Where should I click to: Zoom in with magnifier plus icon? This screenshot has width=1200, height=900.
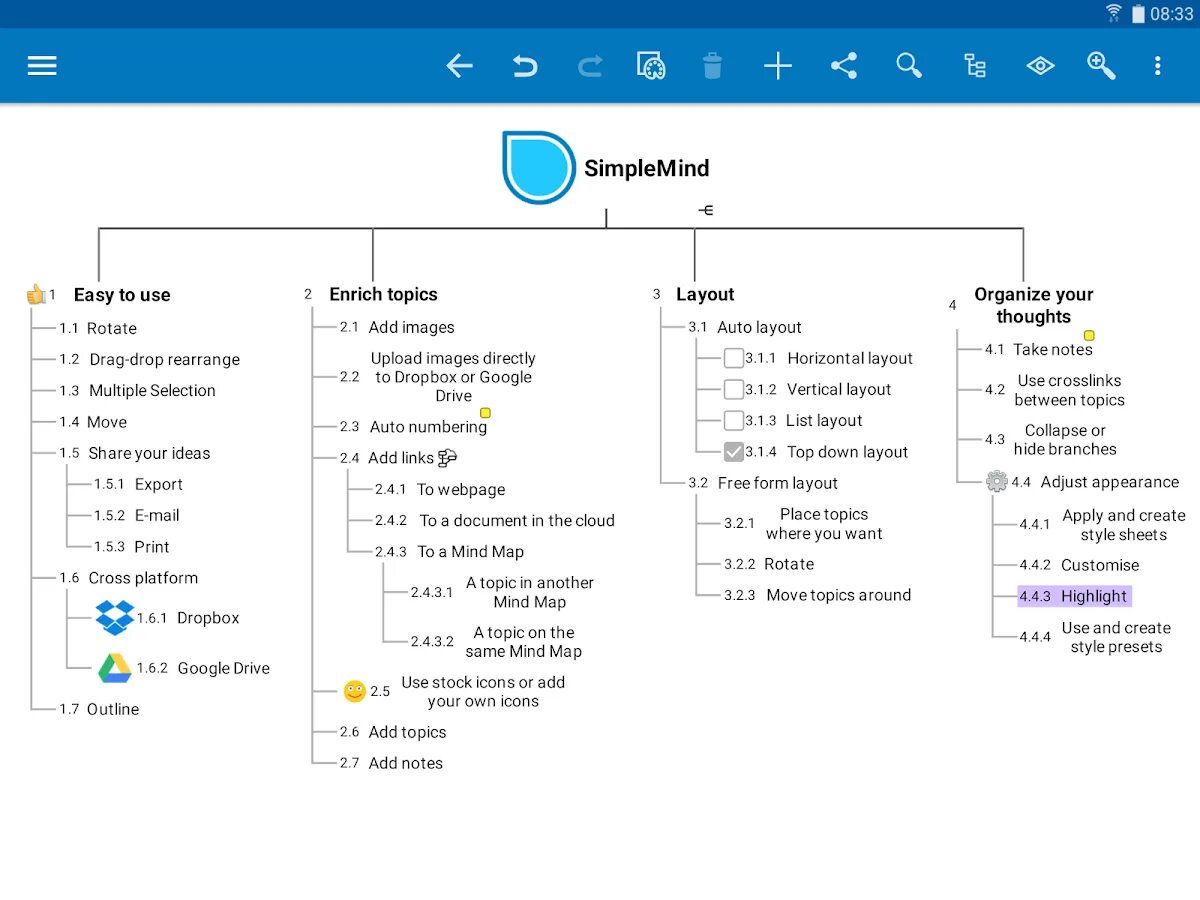click(x=1101, y=66)
